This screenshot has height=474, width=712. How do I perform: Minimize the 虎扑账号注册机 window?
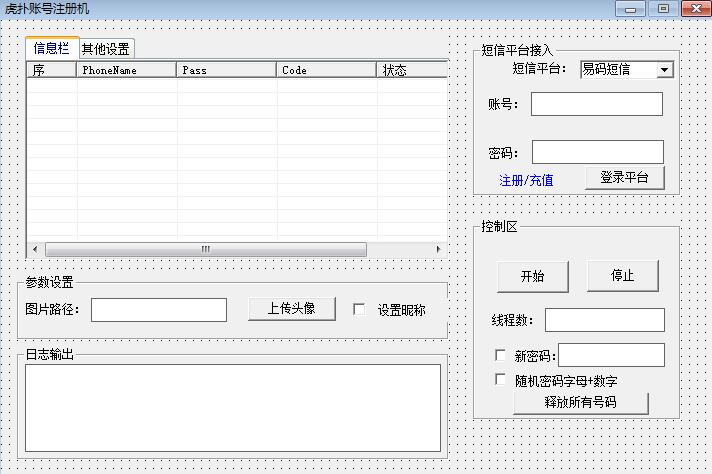(630, 9)
